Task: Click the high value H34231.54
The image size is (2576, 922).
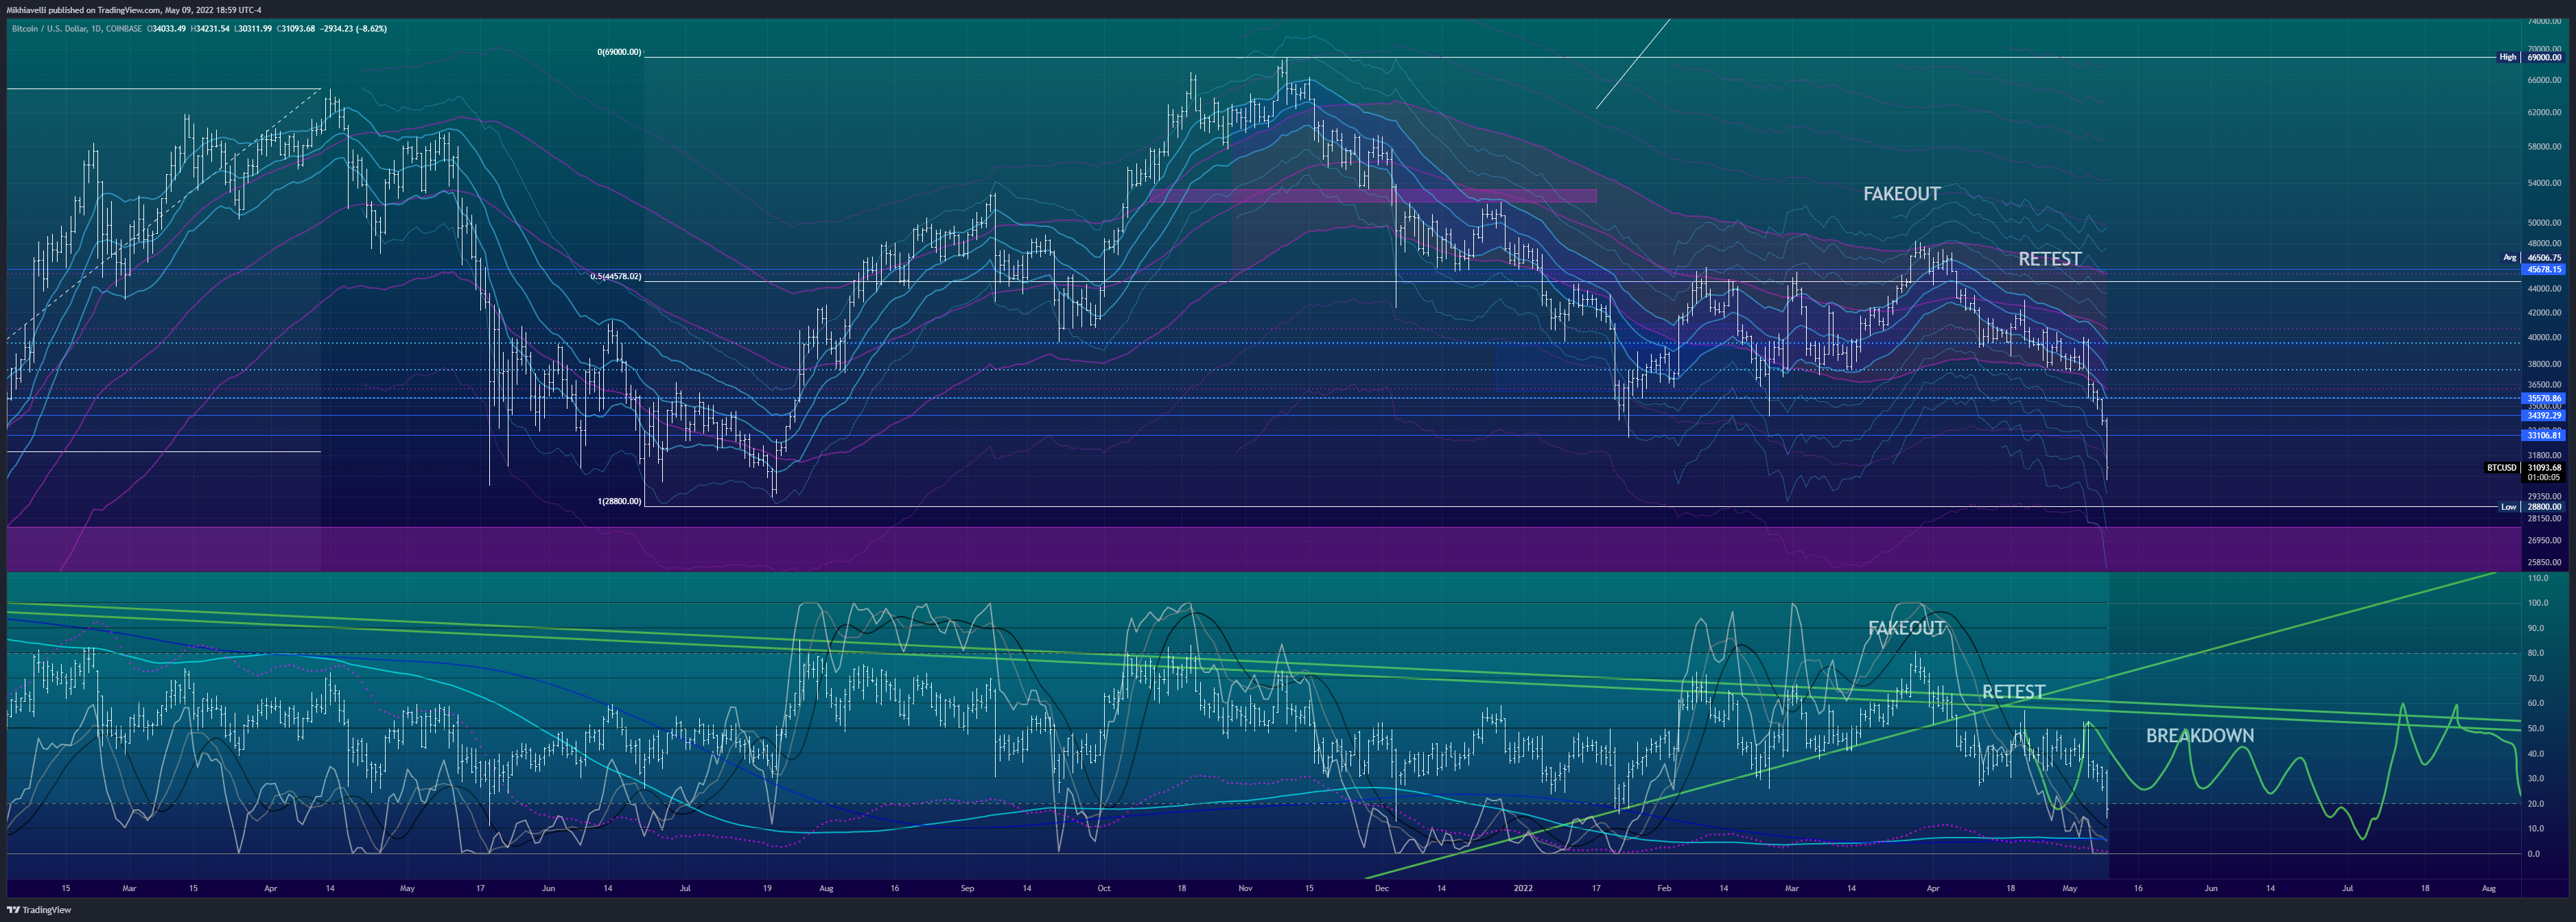Action: coord(210,29)
